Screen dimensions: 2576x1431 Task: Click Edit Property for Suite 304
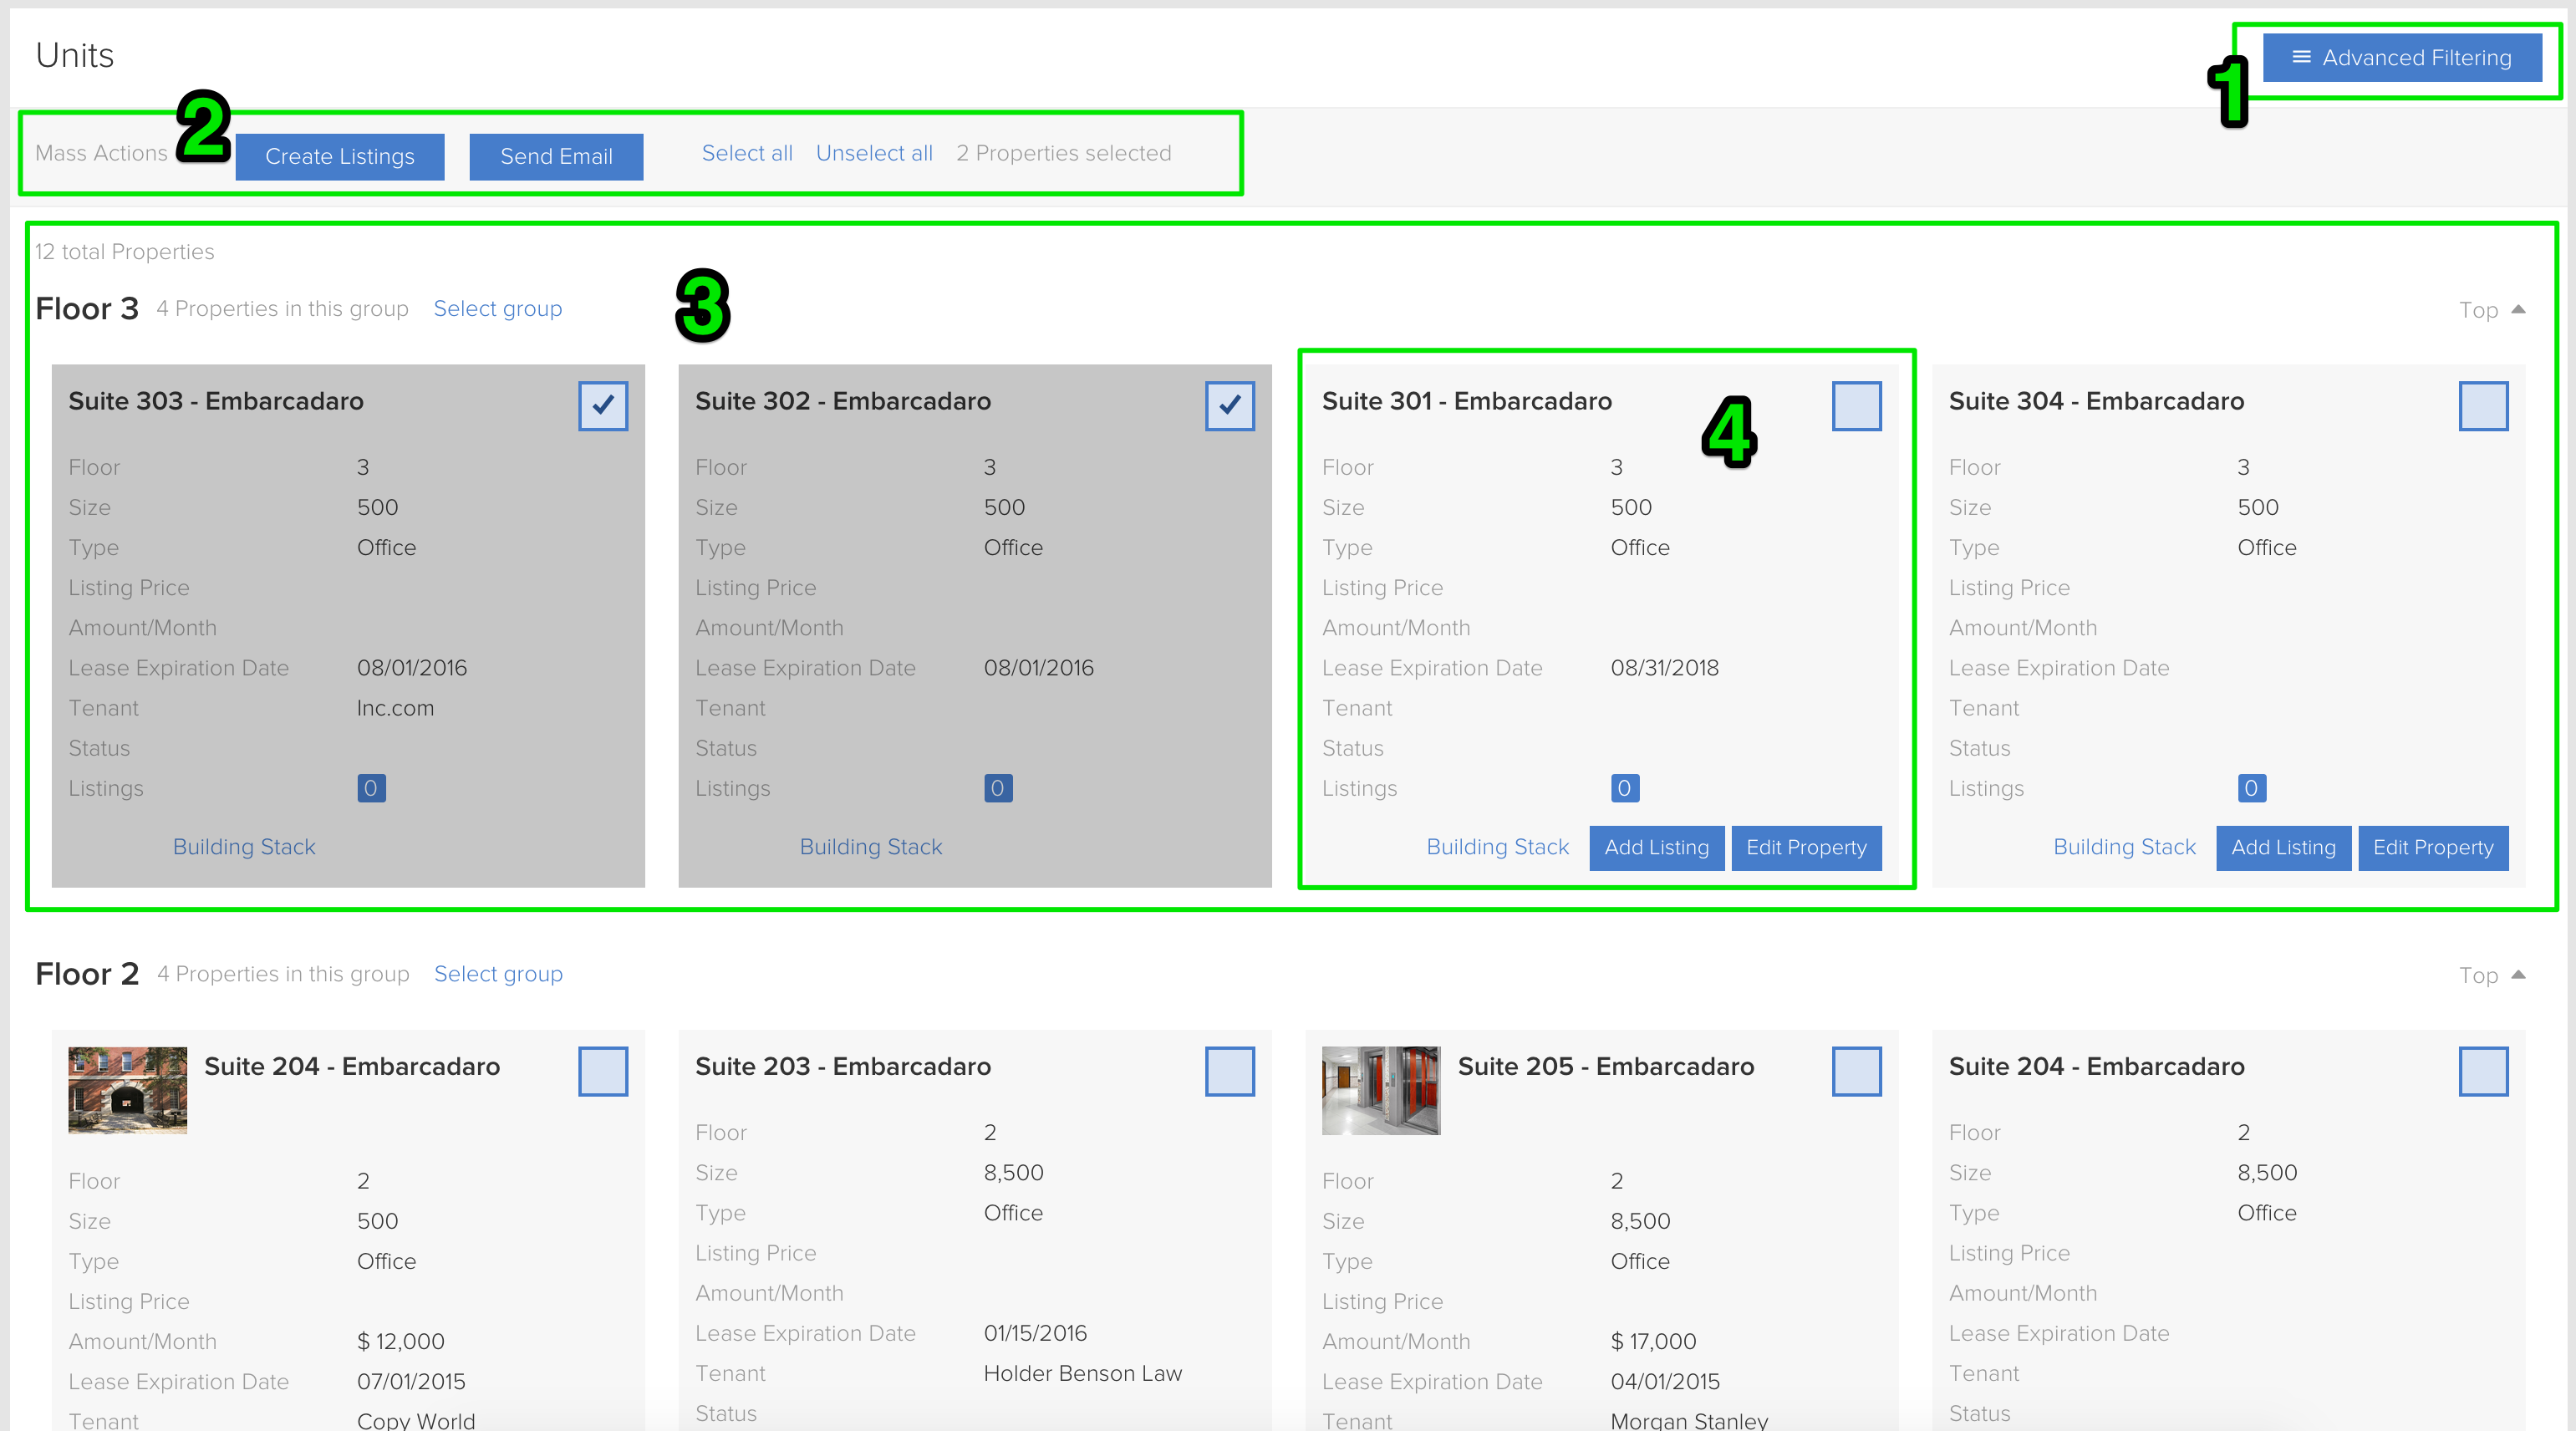(2433, 847)
